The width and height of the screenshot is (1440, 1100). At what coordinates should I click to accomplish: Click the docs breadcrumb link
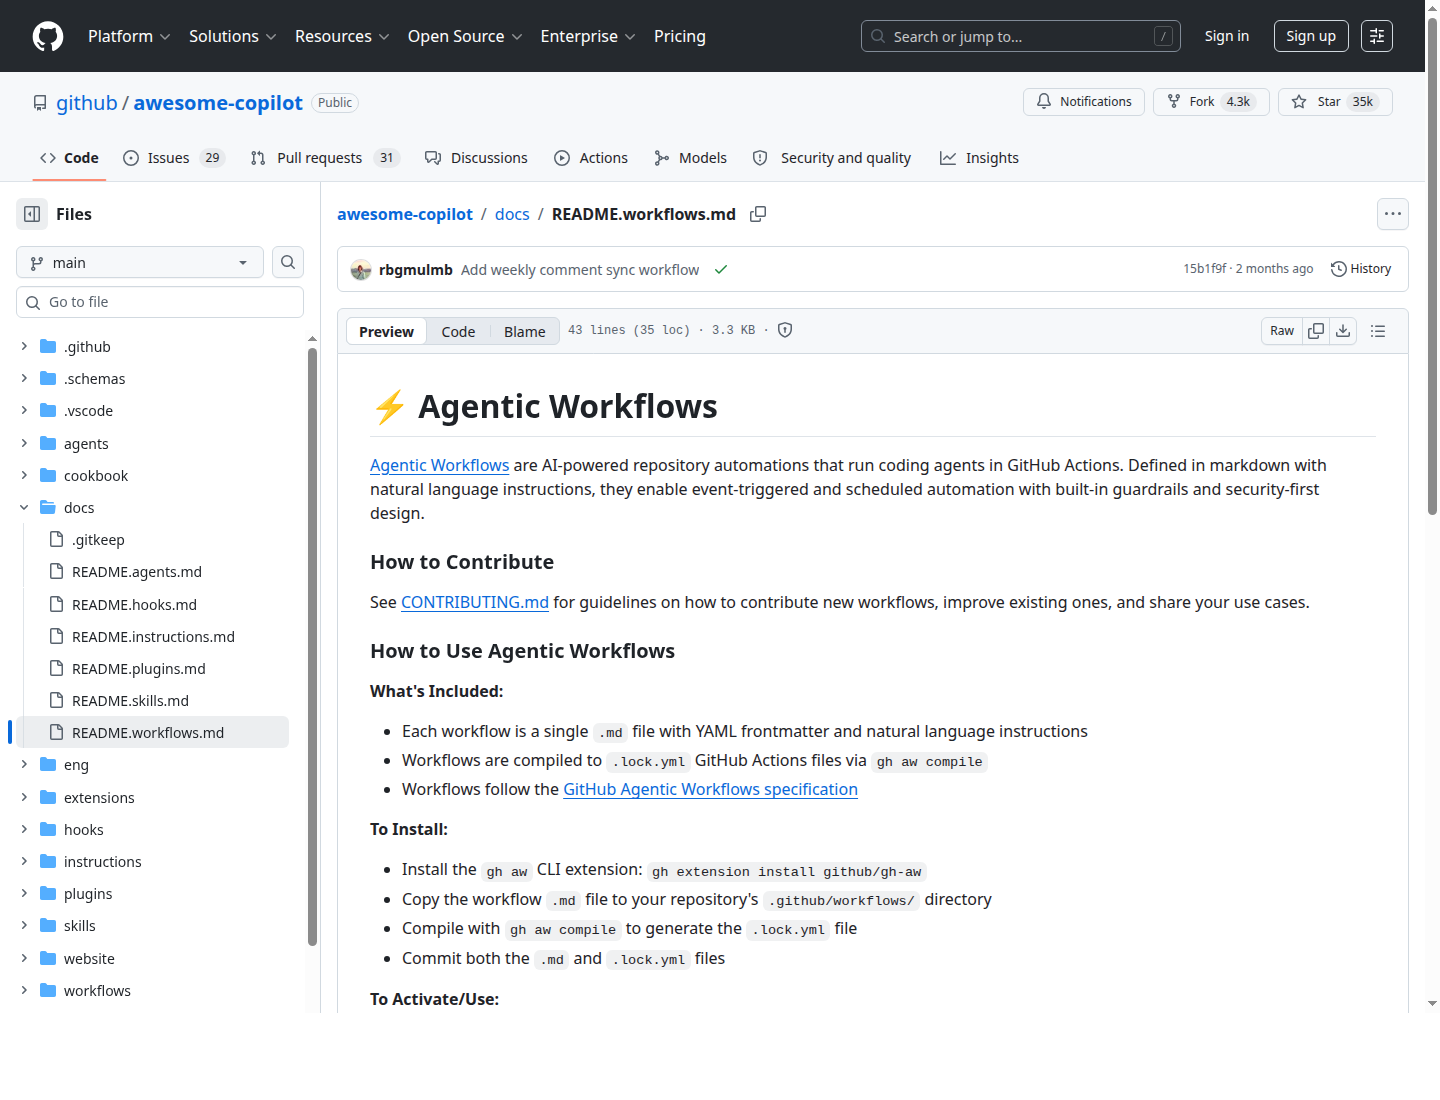512,214
